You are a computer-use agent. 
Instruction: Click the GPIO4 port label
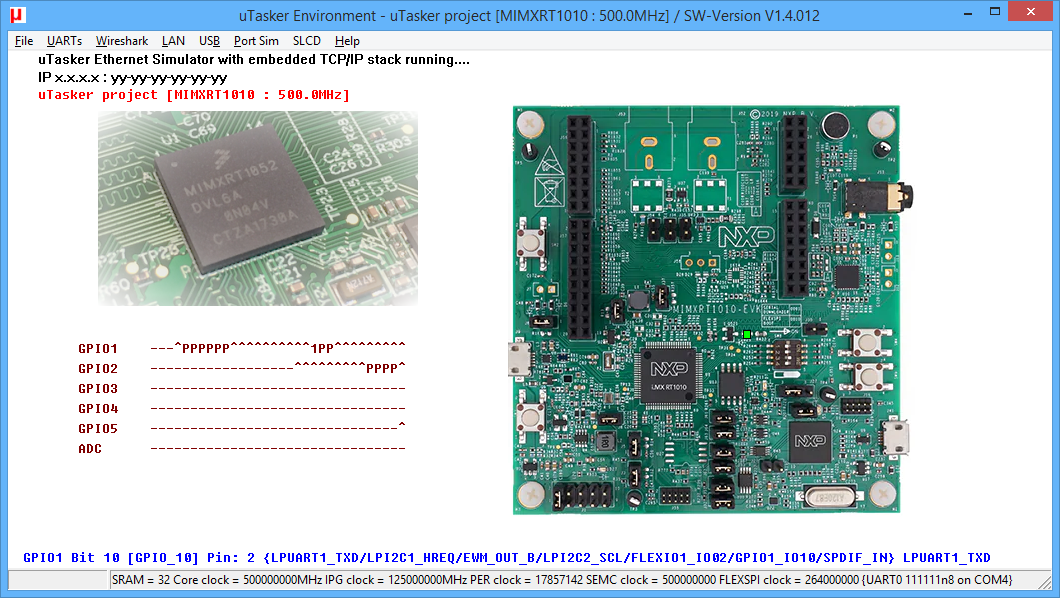tap(98, 409)
